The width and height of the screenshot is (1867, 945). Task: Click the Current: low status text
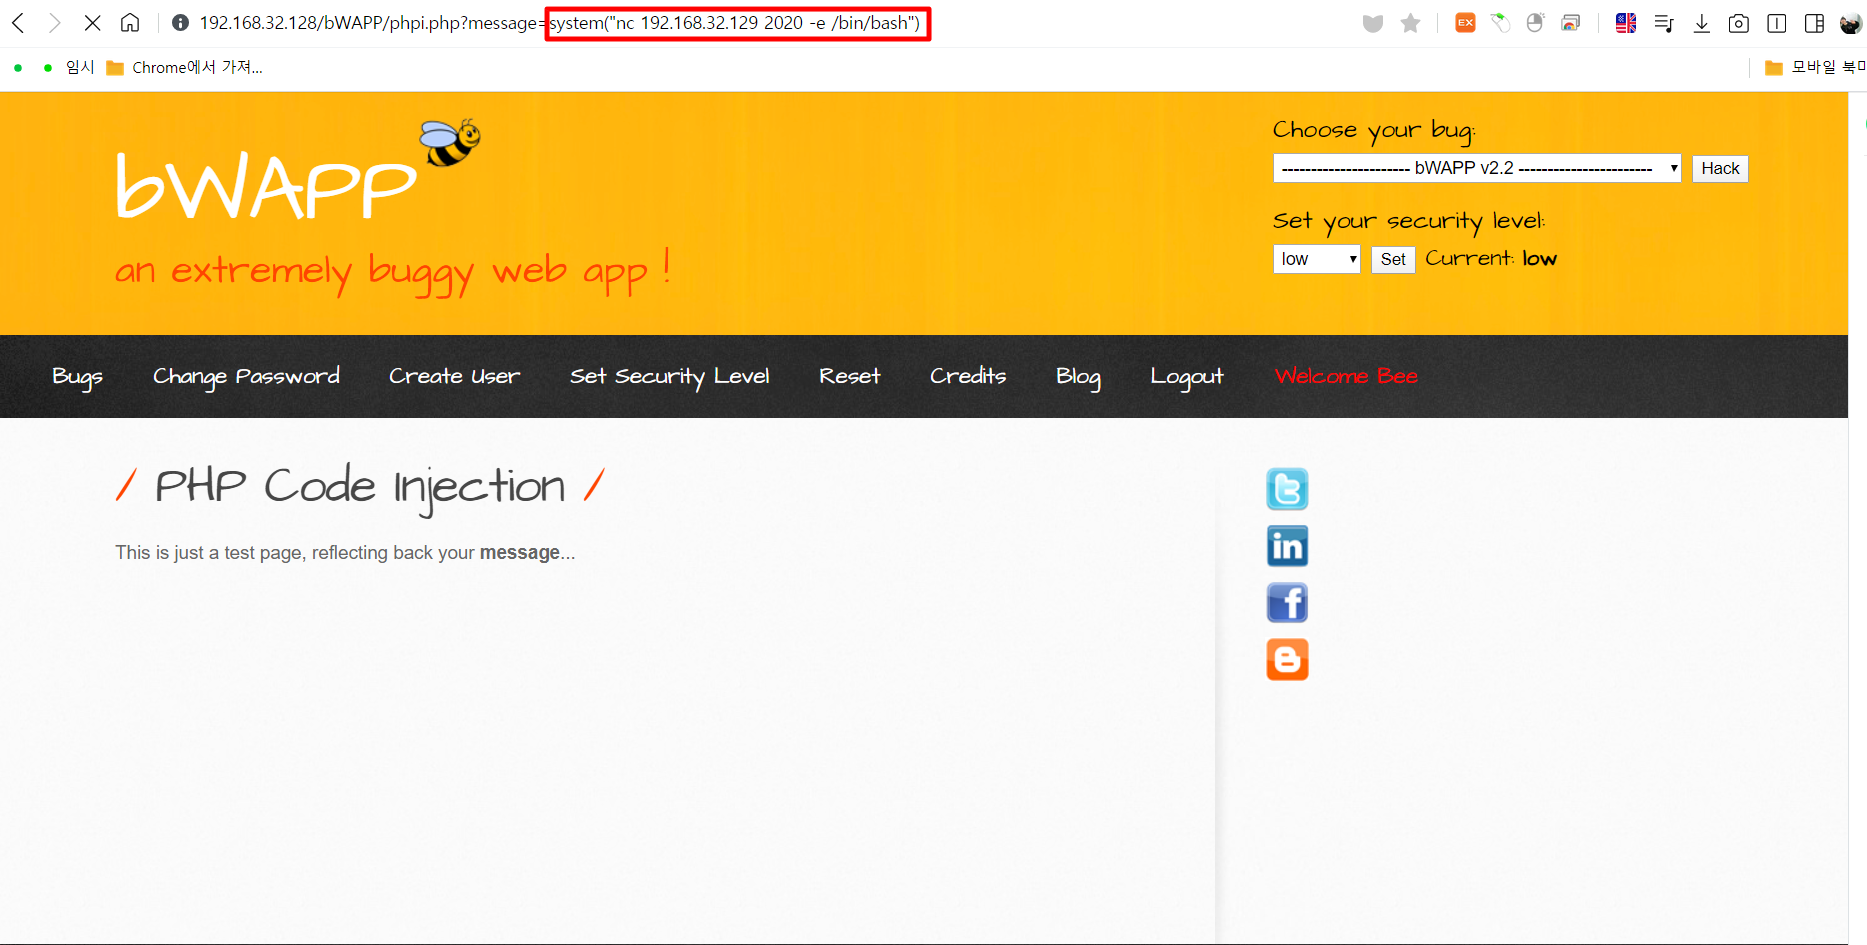[1491, 259]
